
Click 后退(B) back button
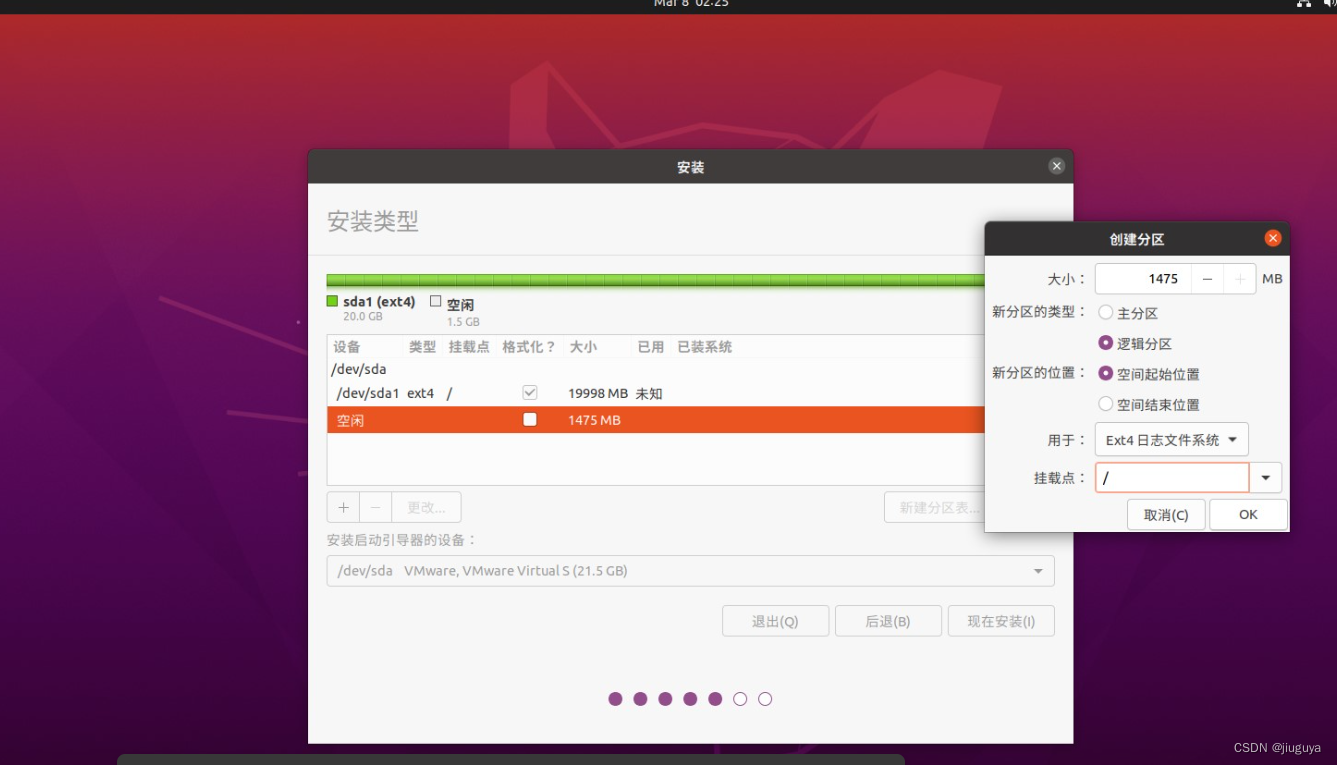pyautogui.click(x=888, y=621)
